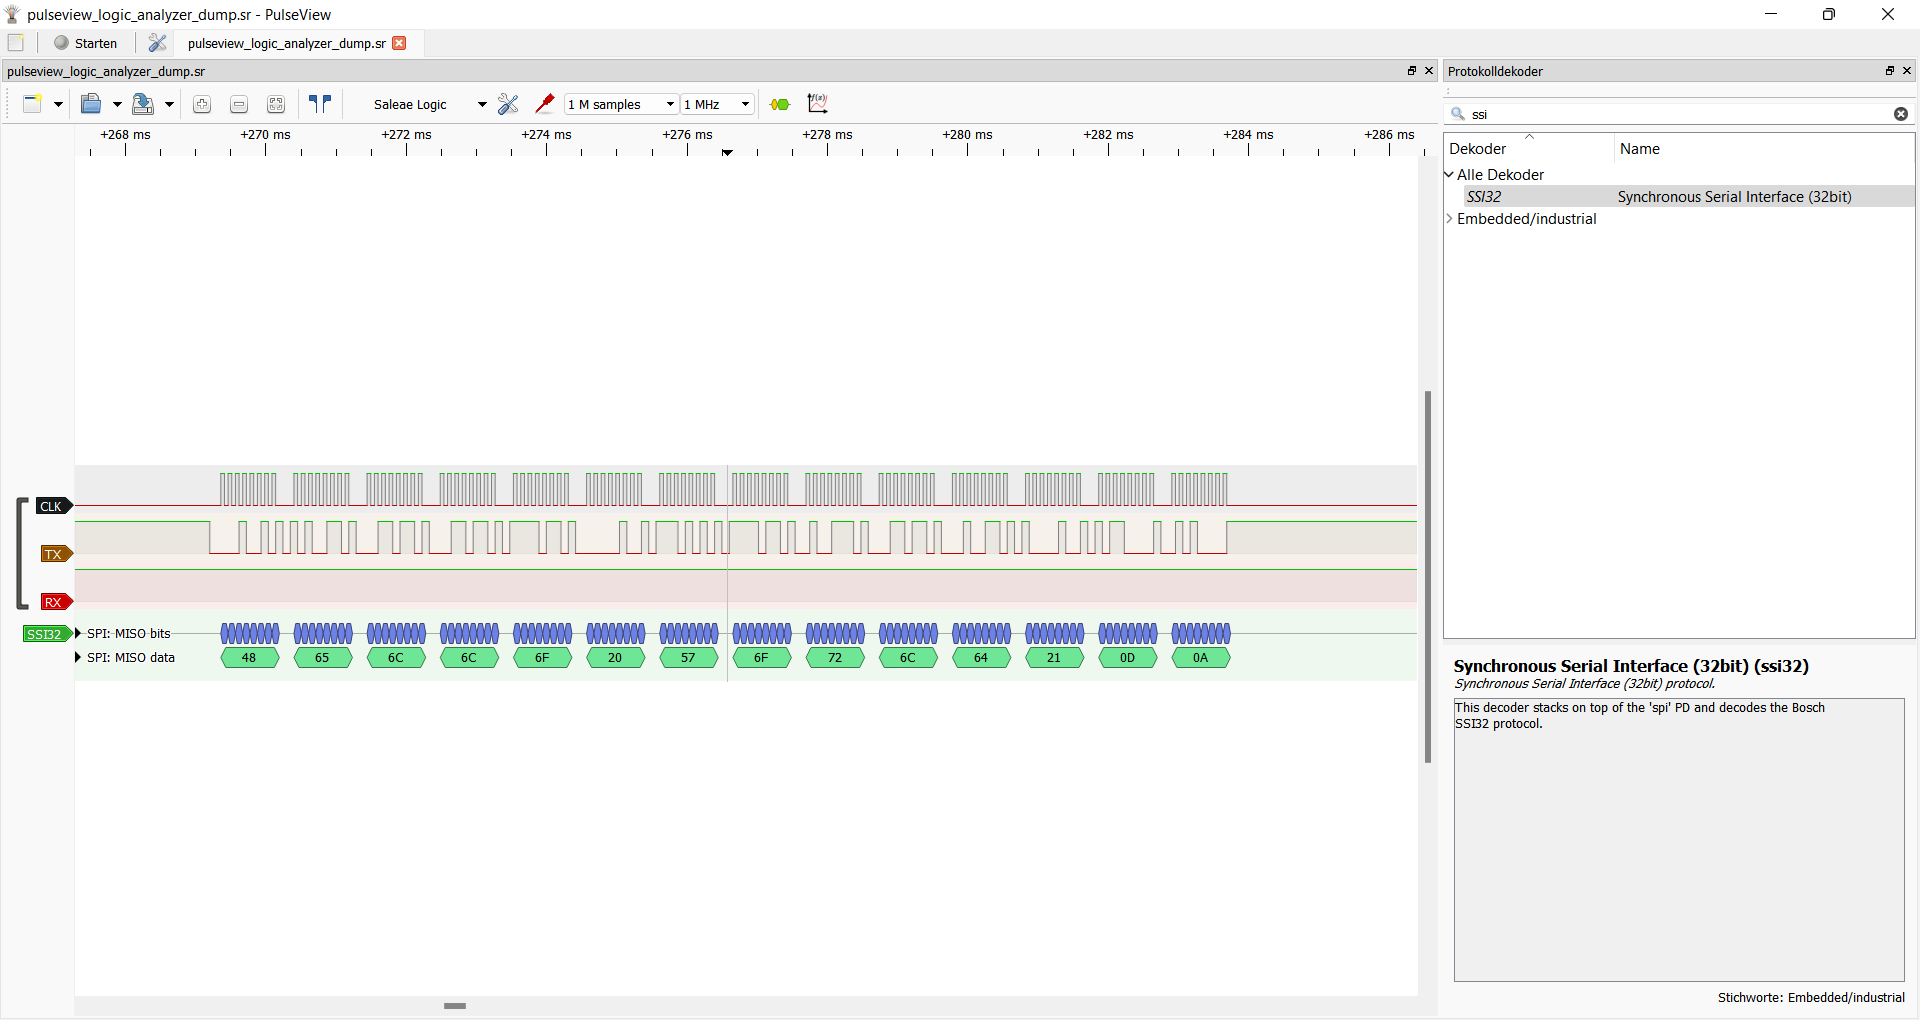The height and width of the screenshot is (1020, 1920).
Task: Click the zoom out icon
Action: click(x=239, y=104)
